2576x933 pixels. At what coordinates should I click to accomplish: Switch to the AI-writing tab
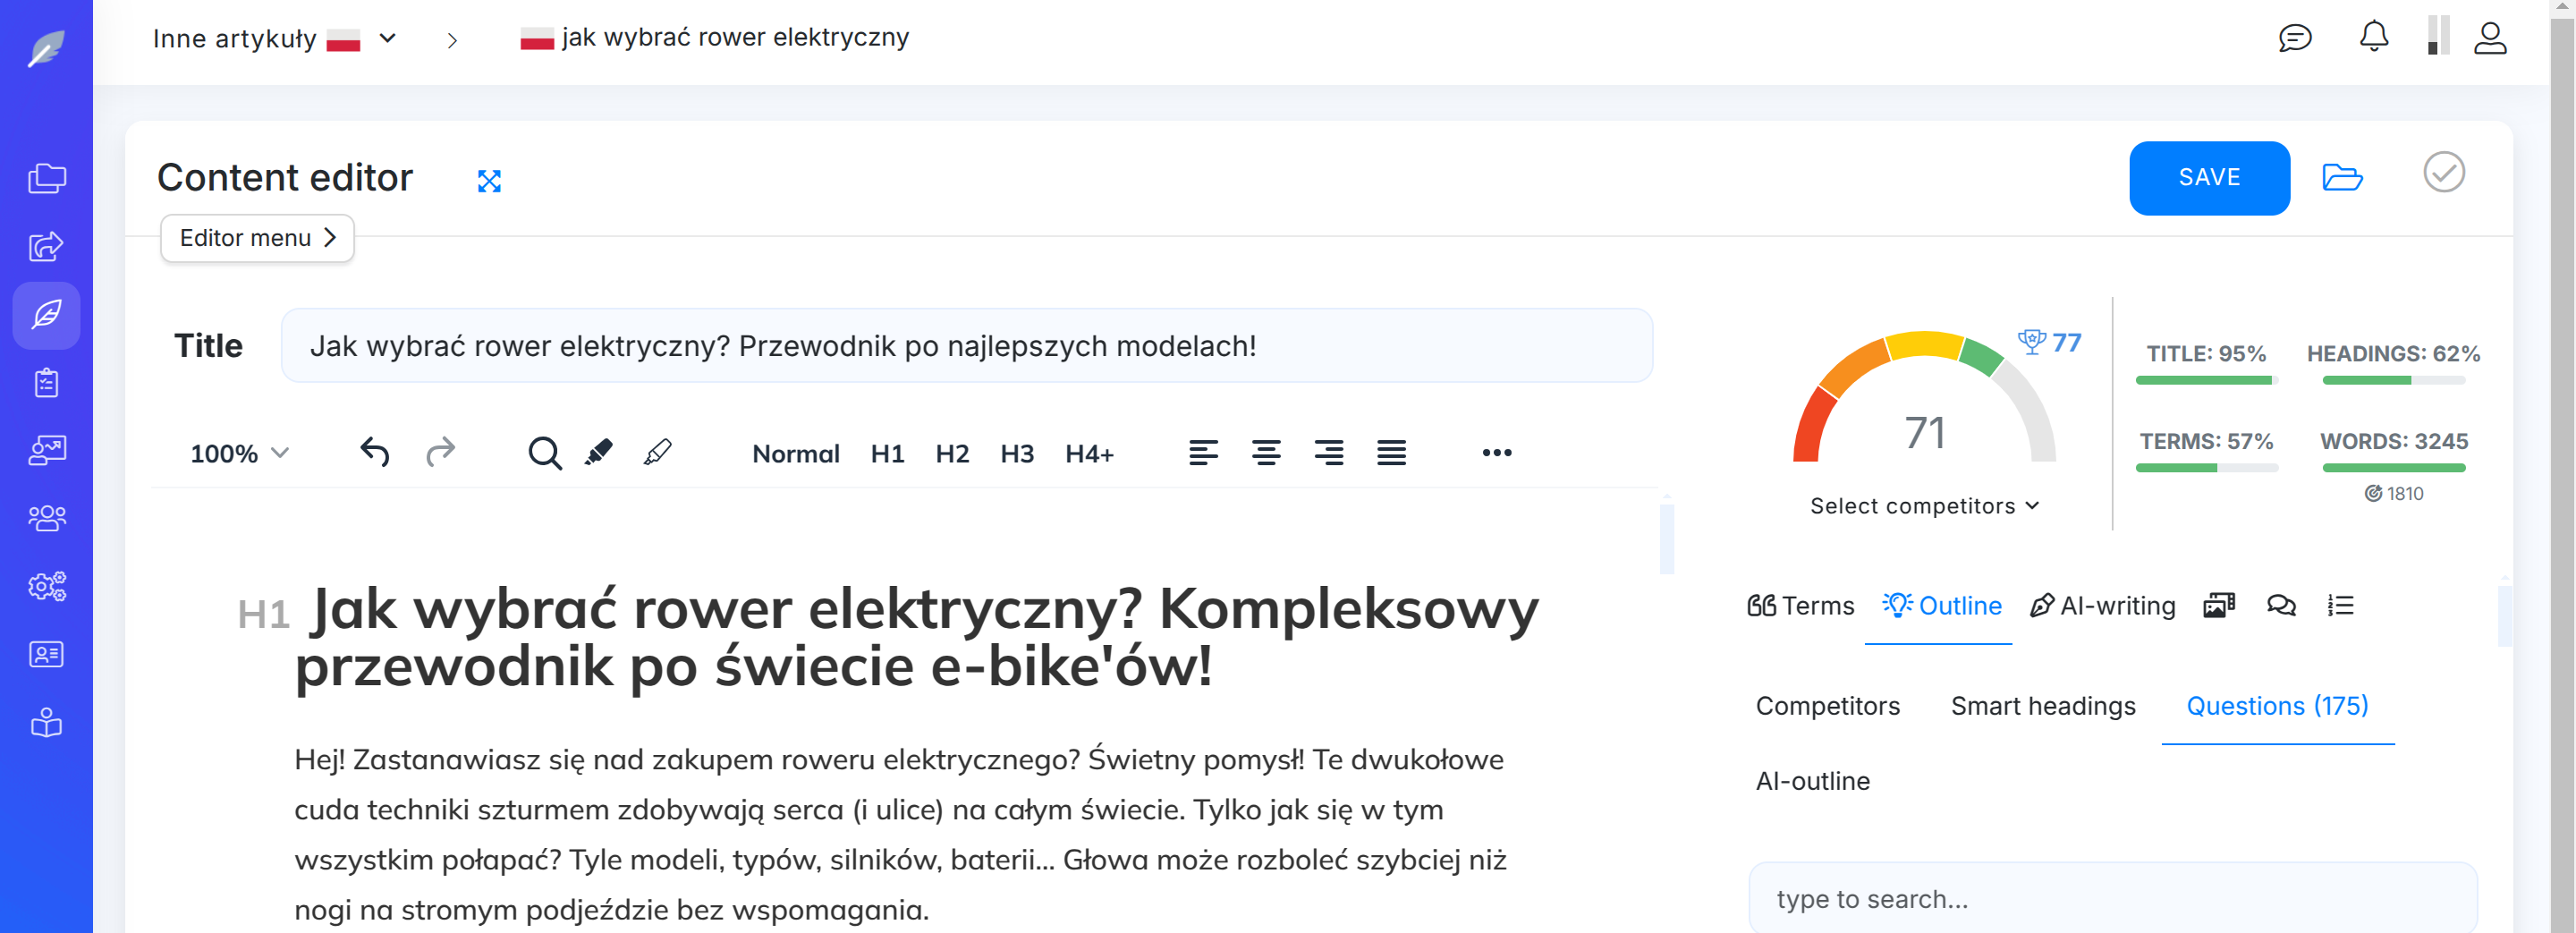[2102, 606]
